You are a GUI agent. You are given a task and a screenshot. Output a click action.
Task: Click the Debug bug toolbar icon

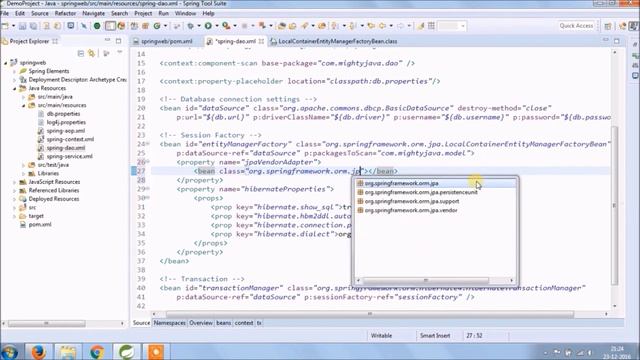tap(191, 26)
